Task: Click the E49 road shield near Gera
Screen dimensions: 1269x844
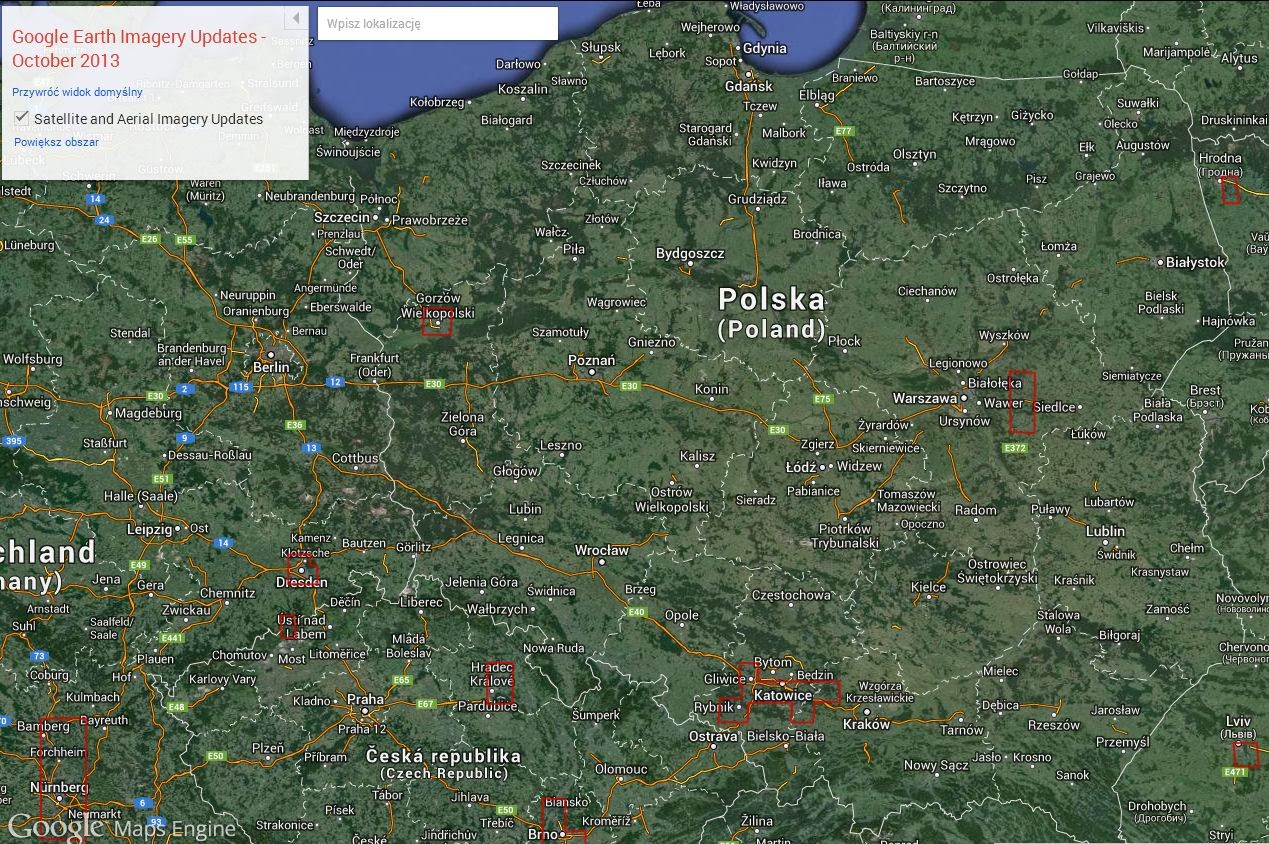Action: (x=139, y=565)
